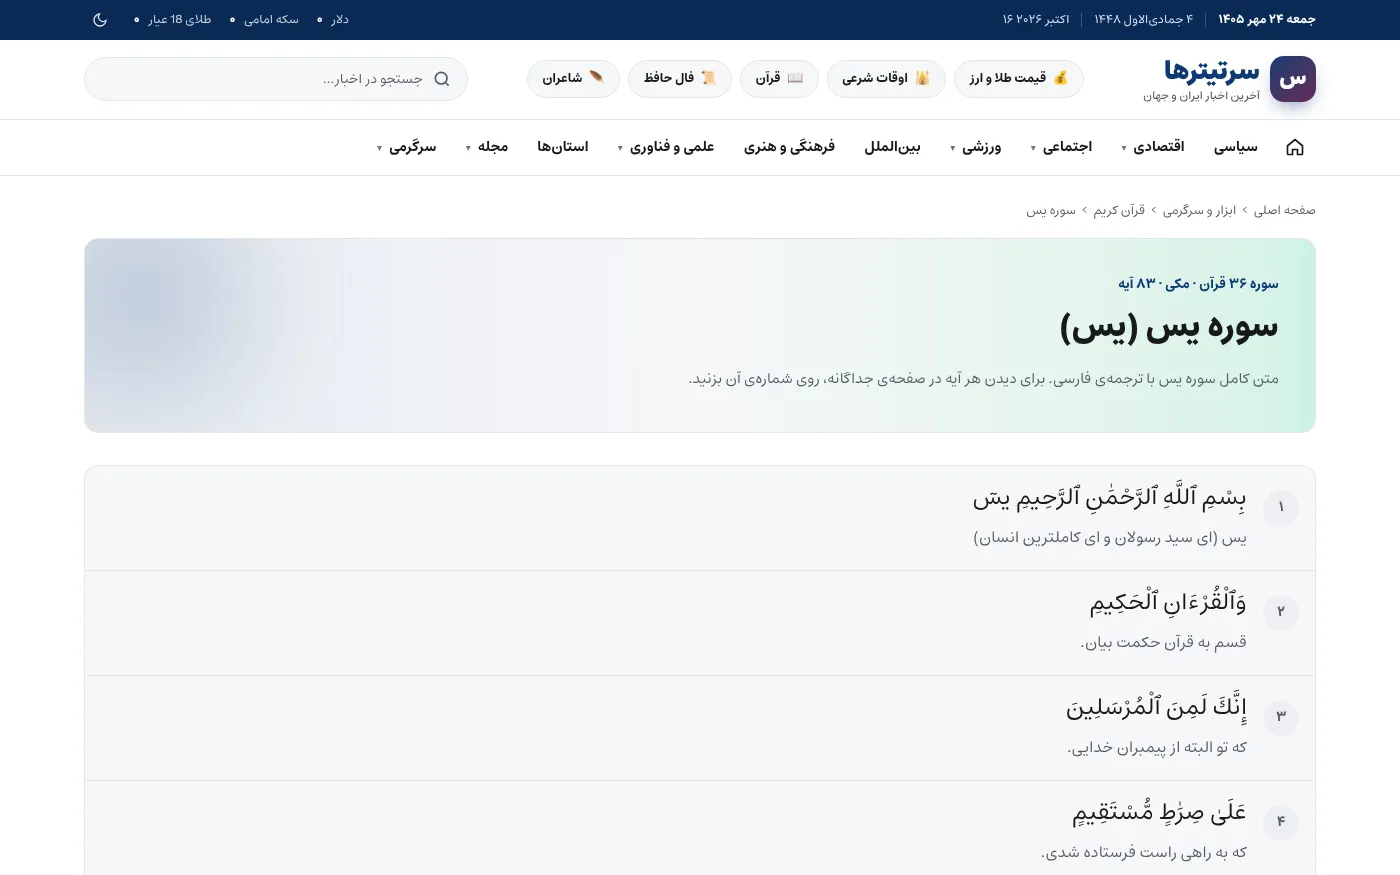Expand the اجتماعی dropdown menu
1400x875 pixels.
tap(1061, 147)
